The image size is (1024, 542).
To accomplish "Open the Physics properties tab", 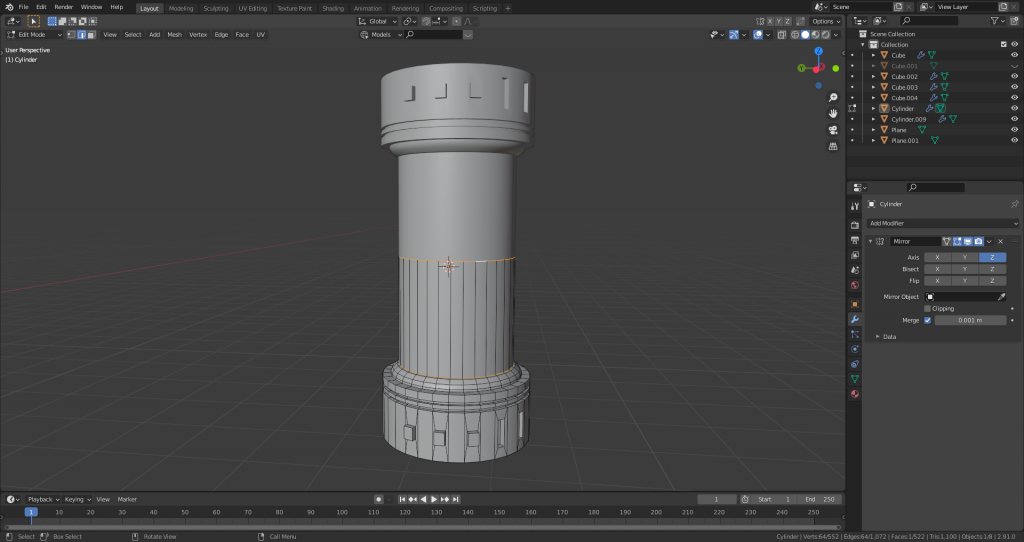I will [855, 349].
